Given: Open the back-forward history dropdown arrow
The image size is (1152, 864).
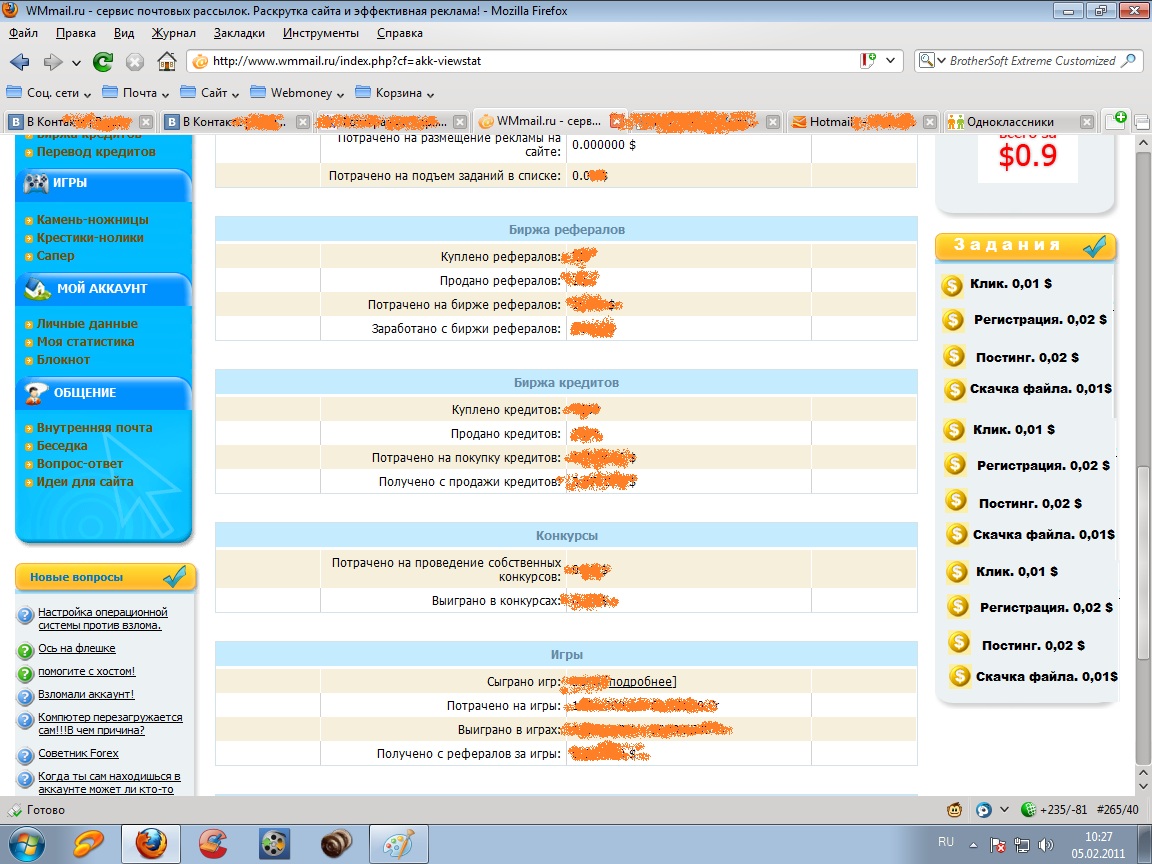Looking at the screenshot, I should 76,63.
